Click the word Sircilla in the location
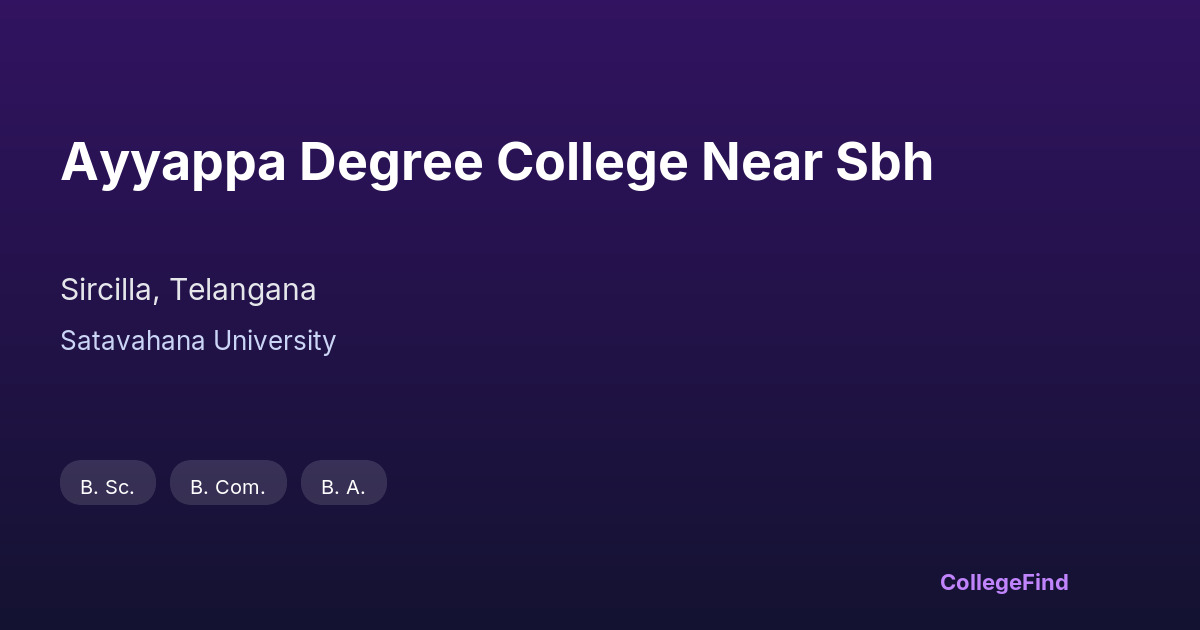 click(x=108, y=290)
